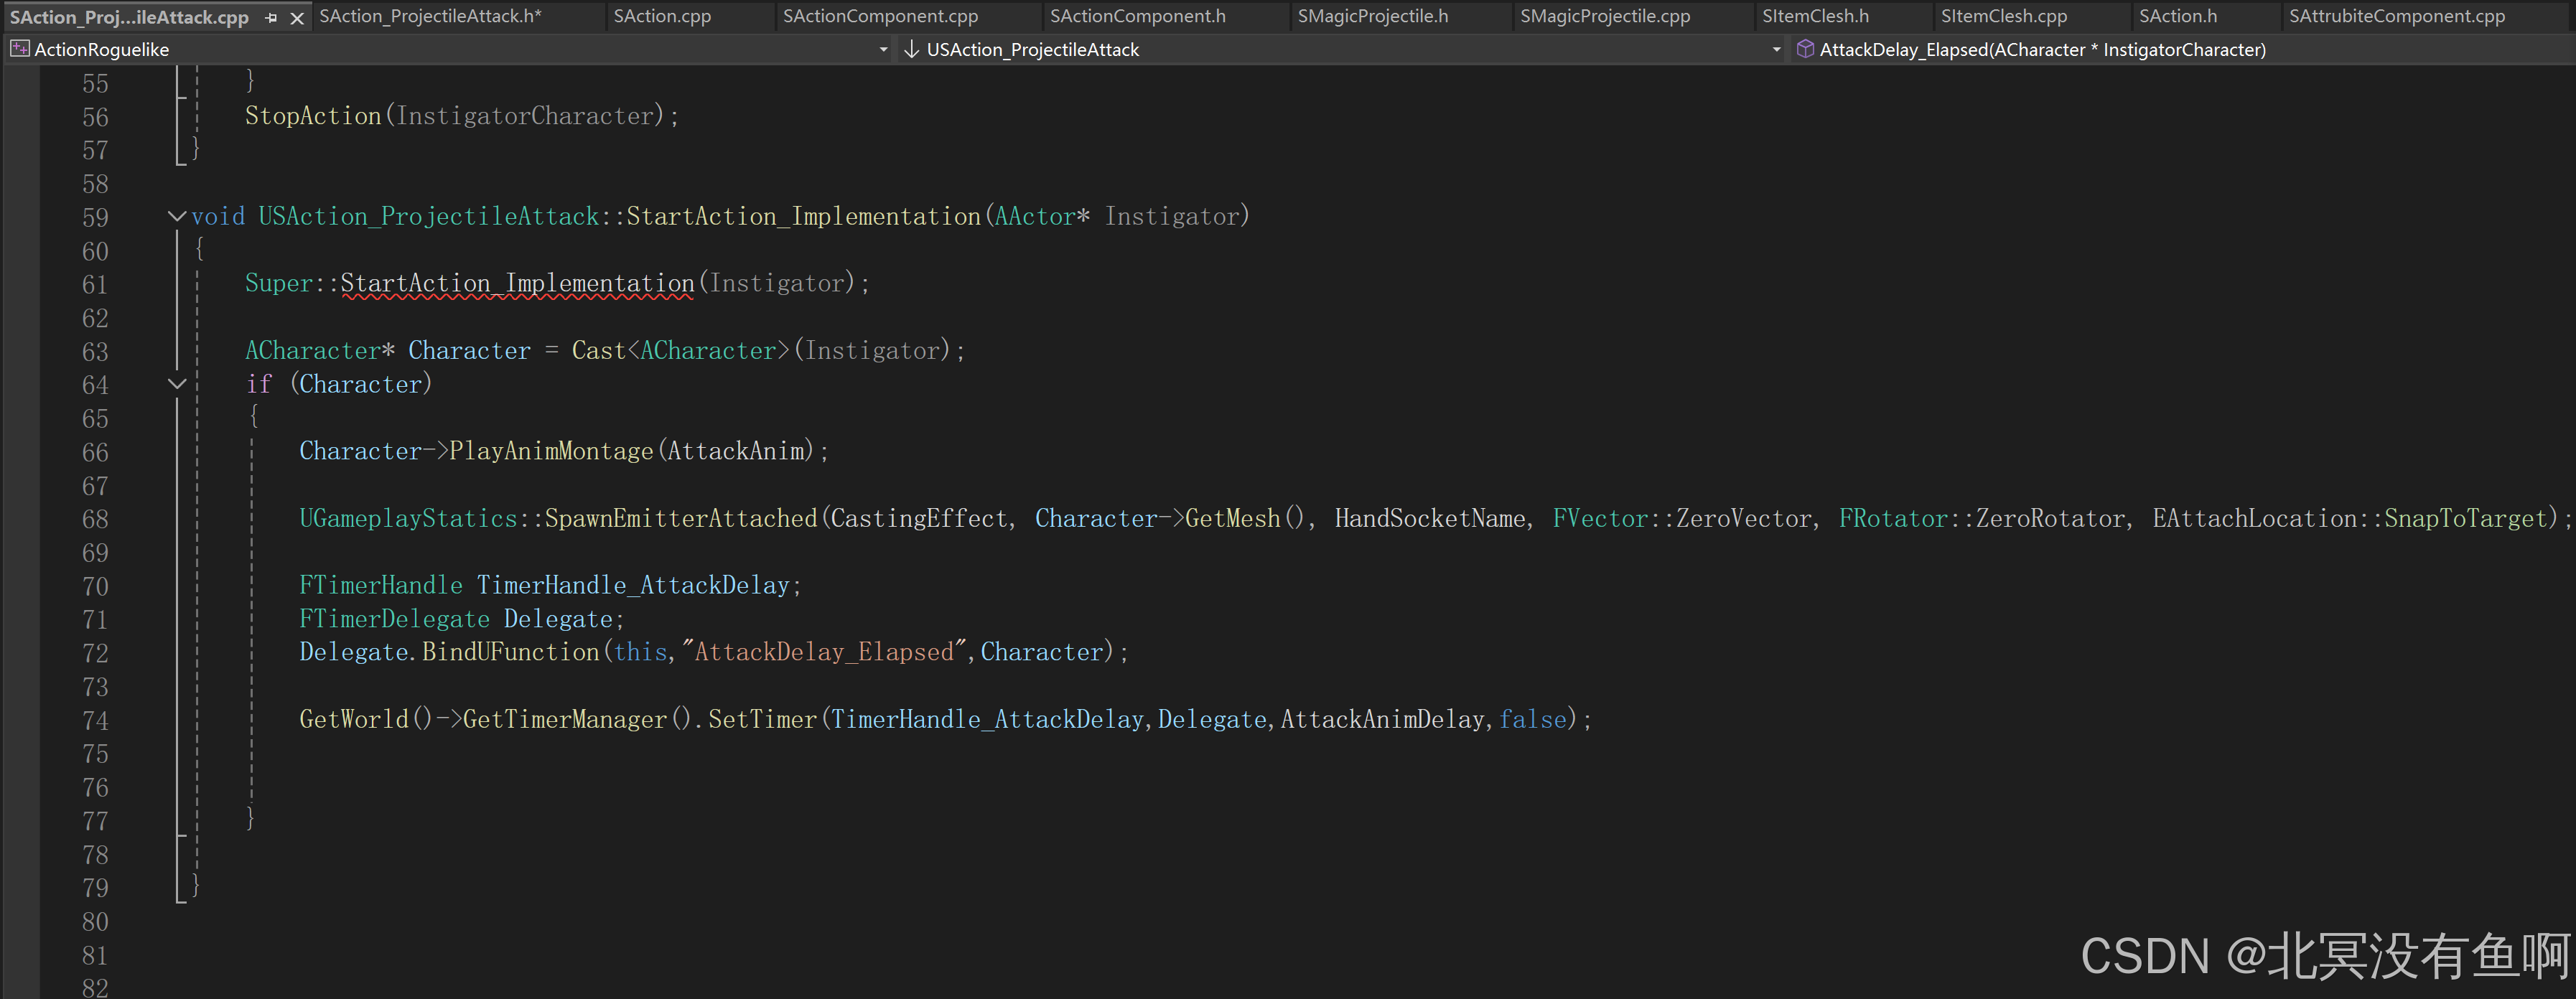Switch to the SAction_ProjectileAttack.h tab
Image resolution: width=2576 pixels, height=999 pixels.
(430, 16)
